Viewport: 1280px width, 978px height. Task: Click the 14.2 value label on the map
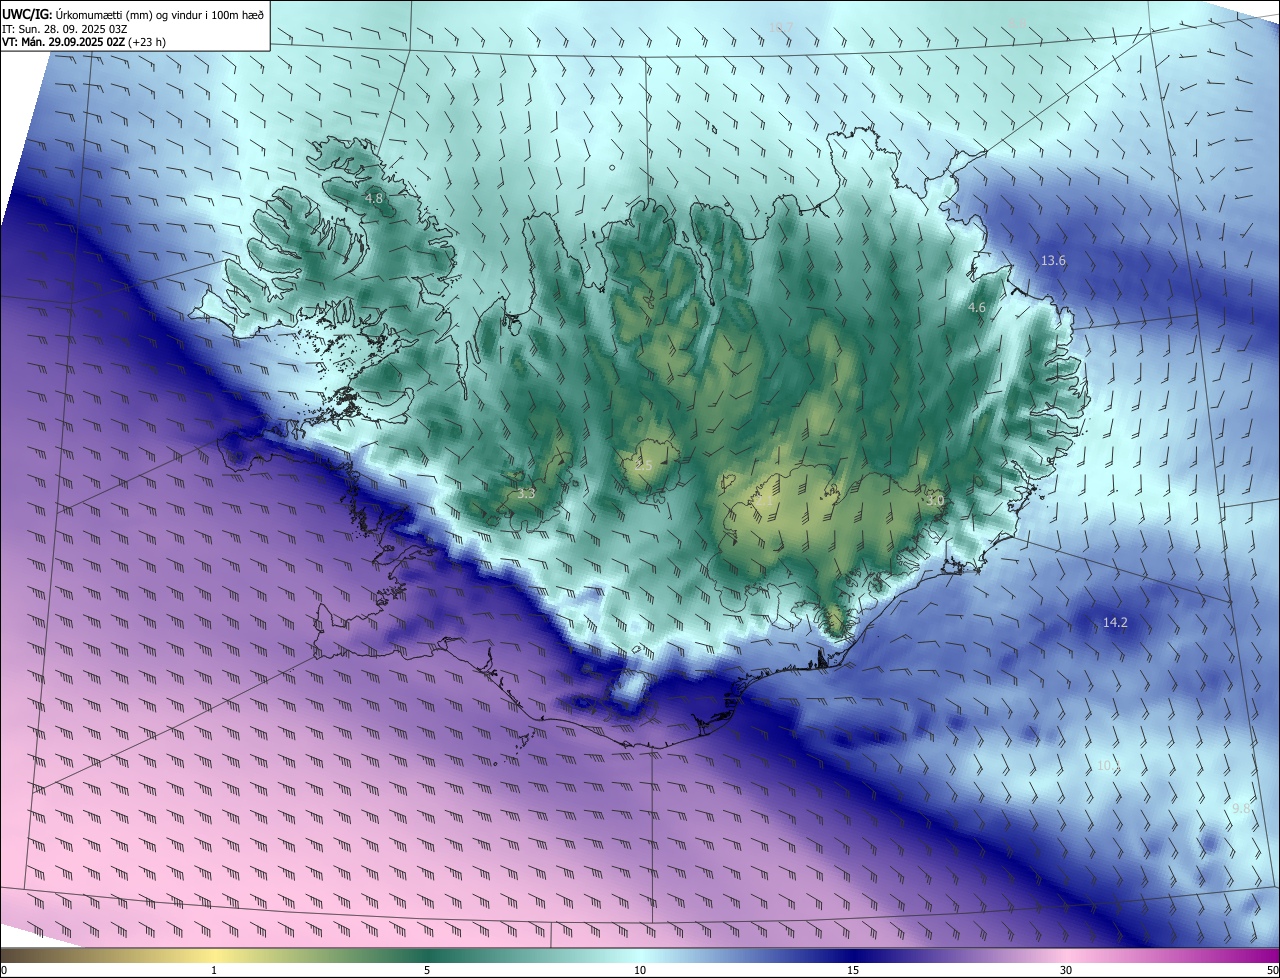coord(1115,623)
